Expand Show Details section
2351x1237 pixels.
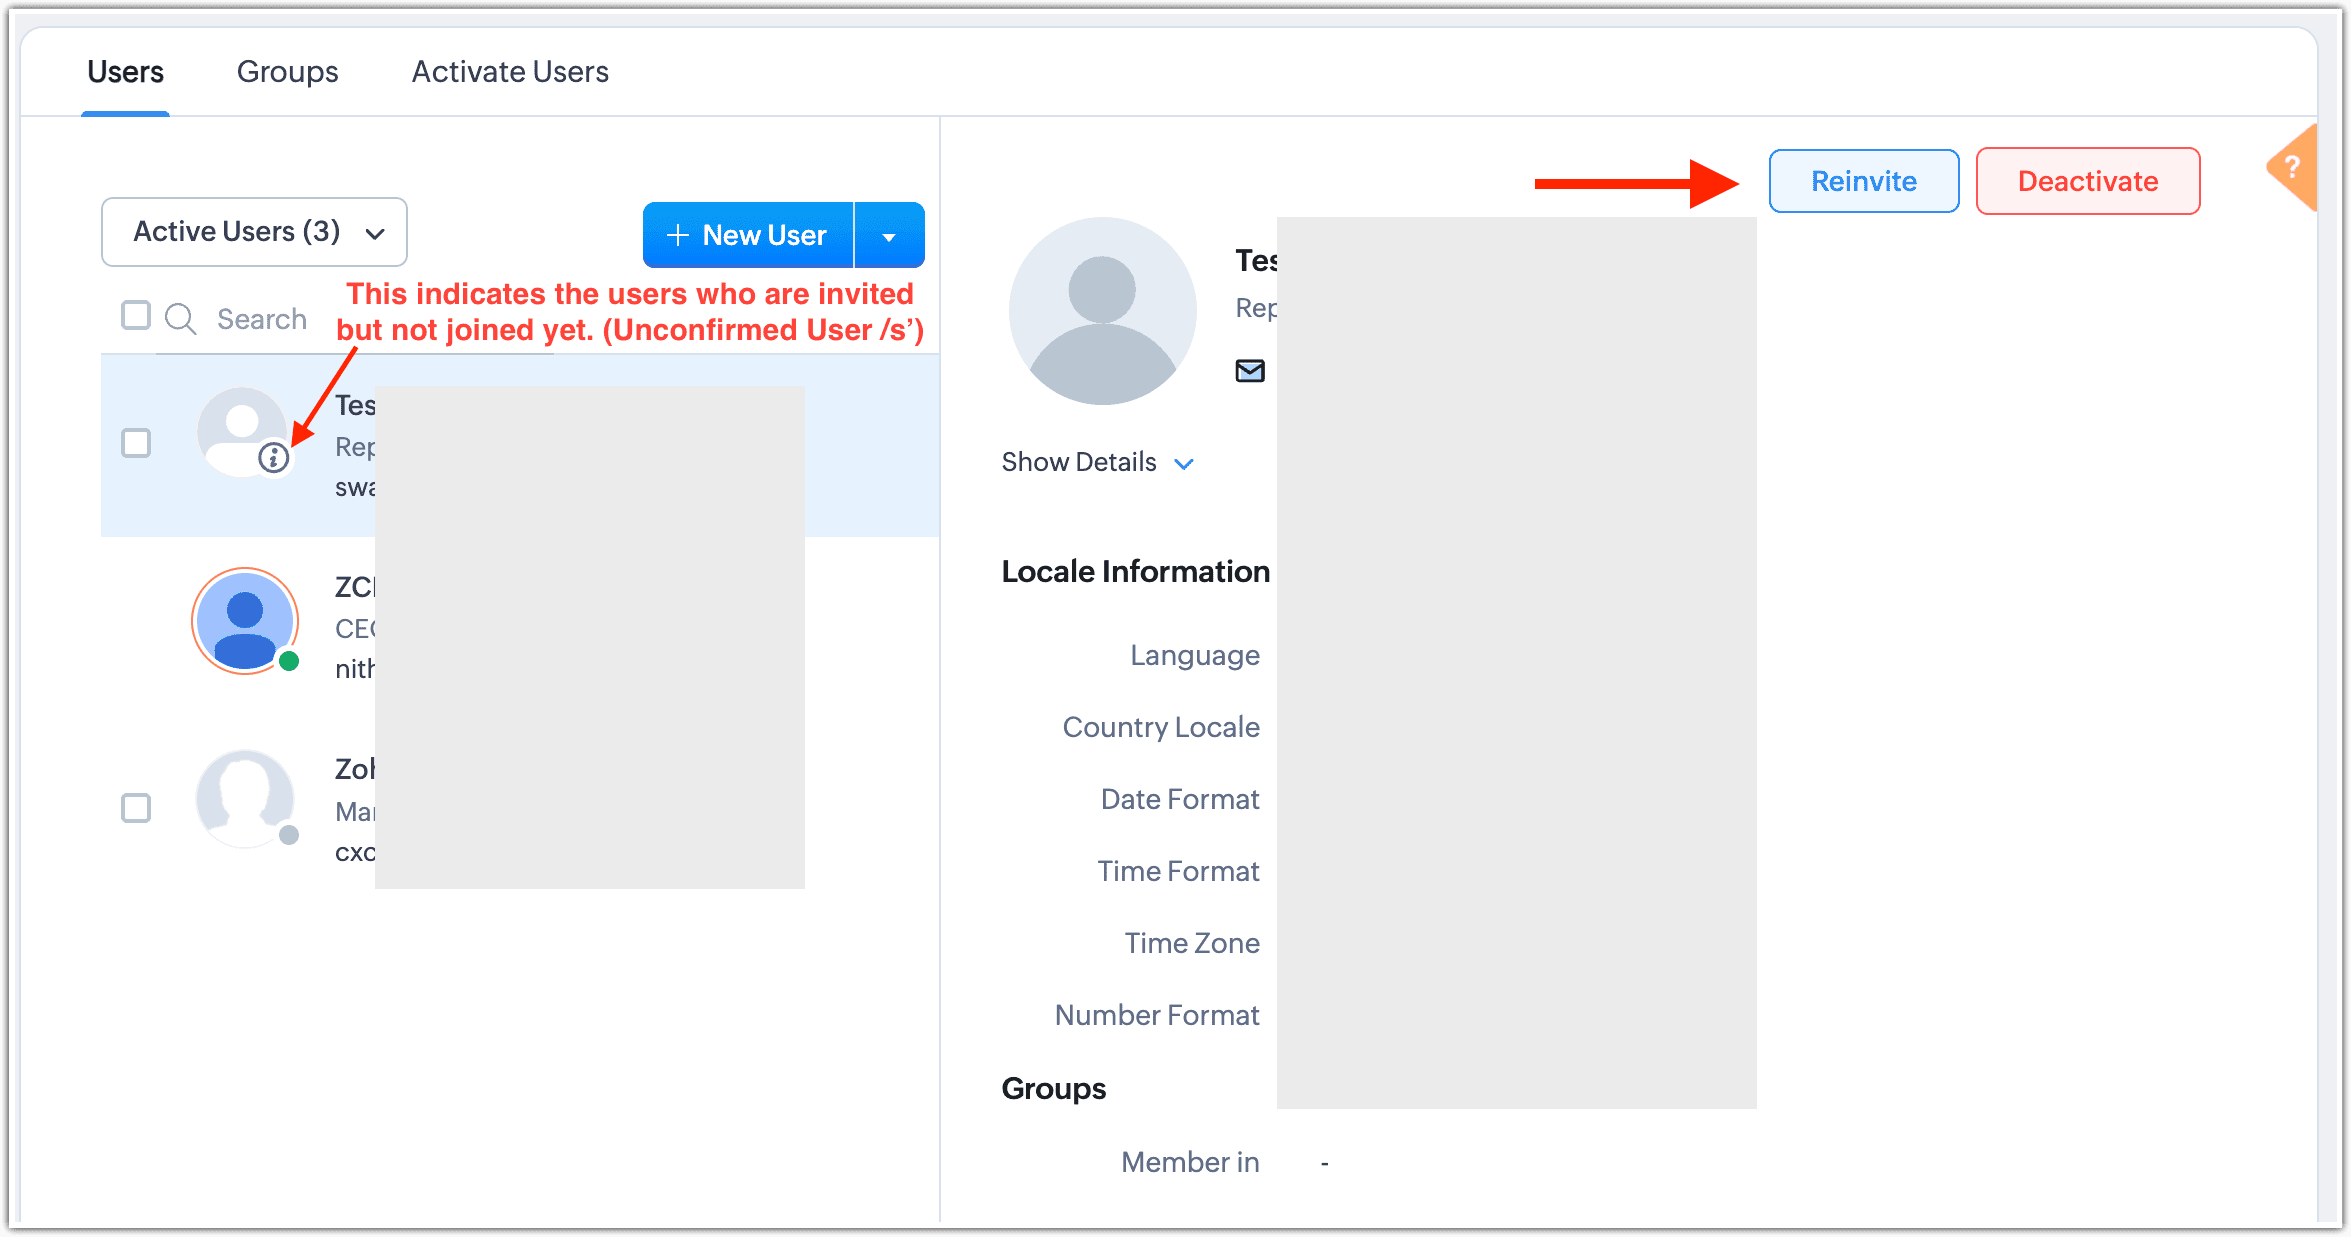(x=1097, y=462)
